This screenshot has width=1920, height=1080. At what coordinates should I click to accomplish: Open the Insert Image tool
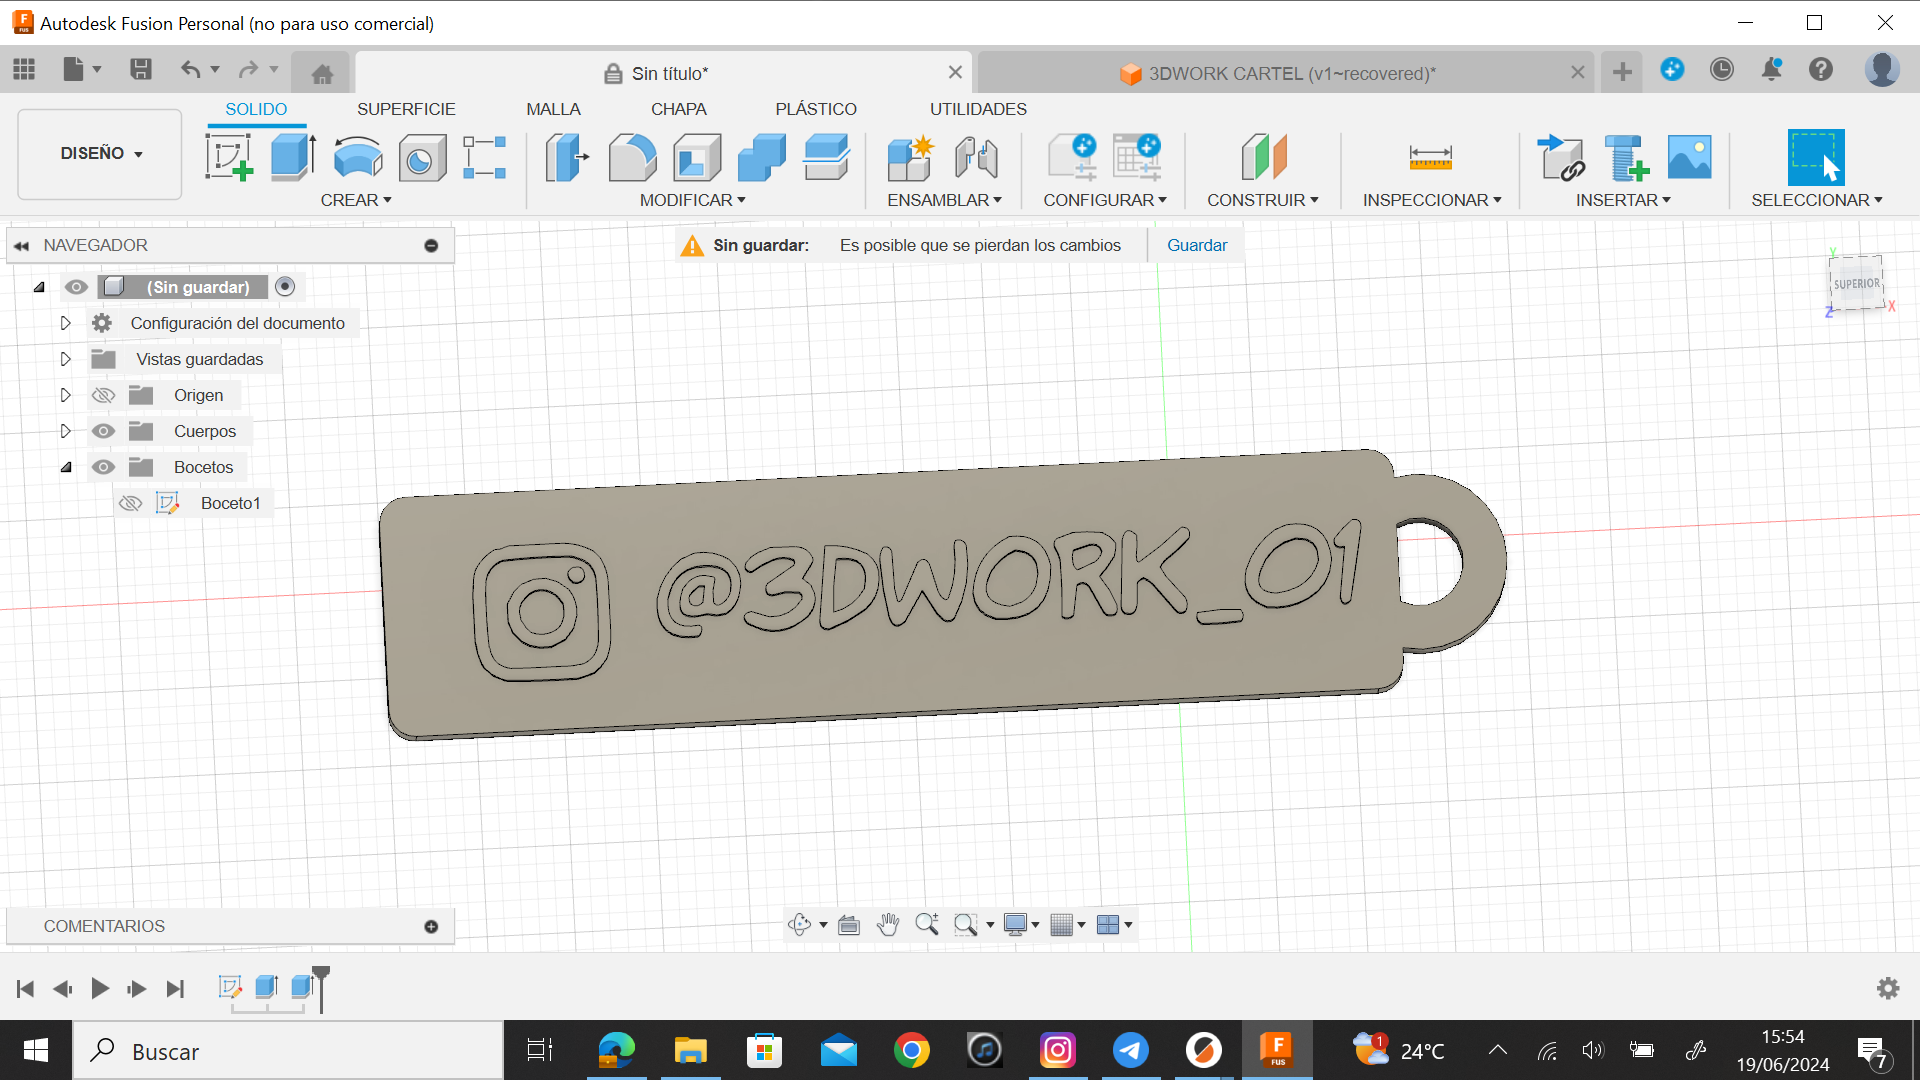1688,157
